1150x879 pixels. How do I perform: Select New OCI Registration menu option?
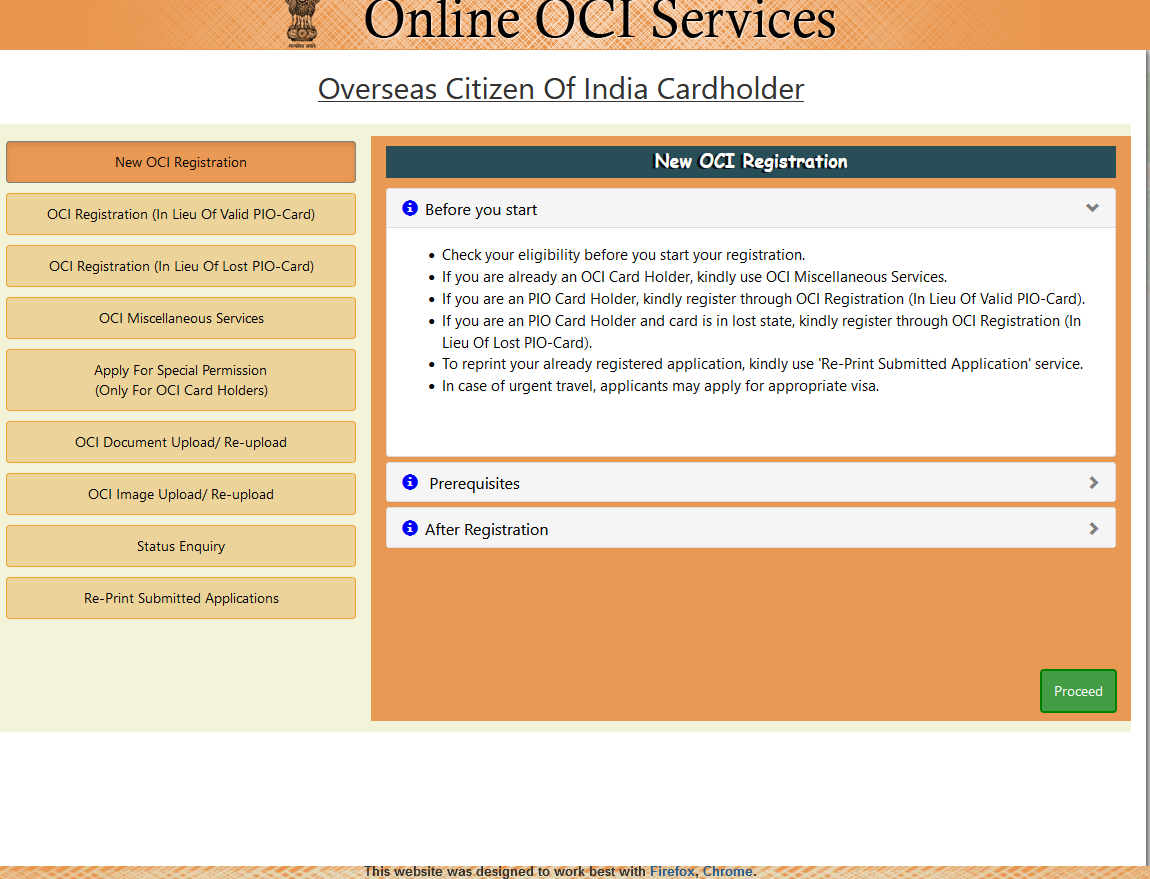180,162
